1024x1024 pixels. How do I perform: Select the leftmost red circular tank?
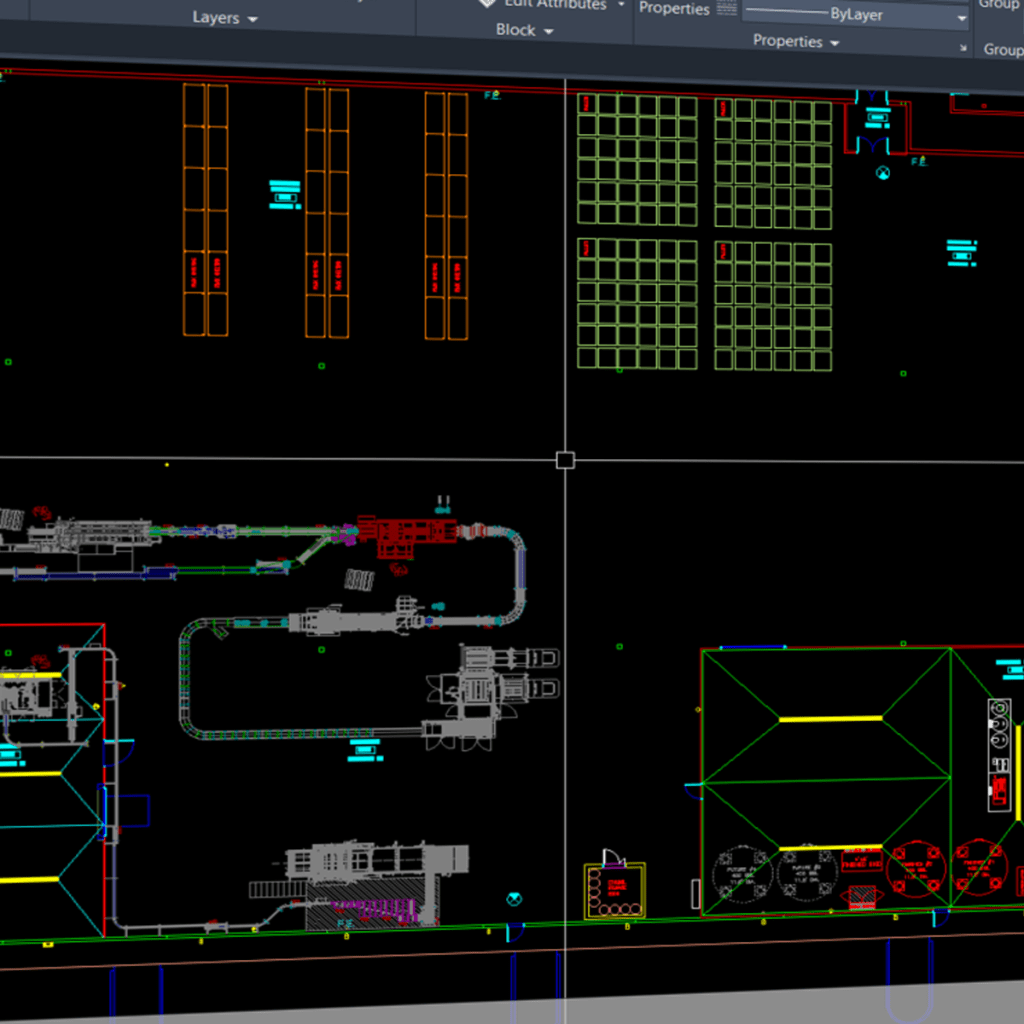click(x=915, y=867)
